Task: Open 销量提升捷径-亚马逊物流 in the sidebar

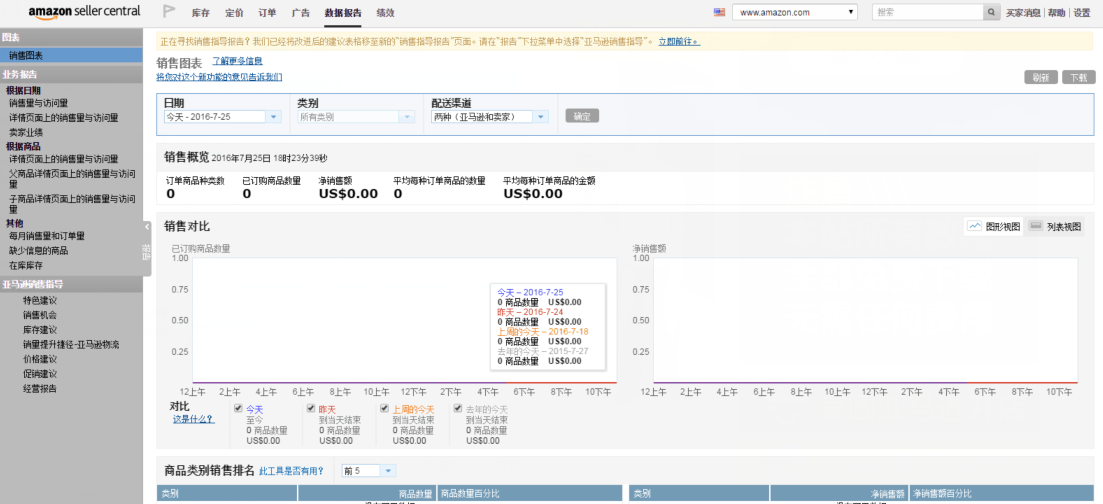Action: [70, 344]
